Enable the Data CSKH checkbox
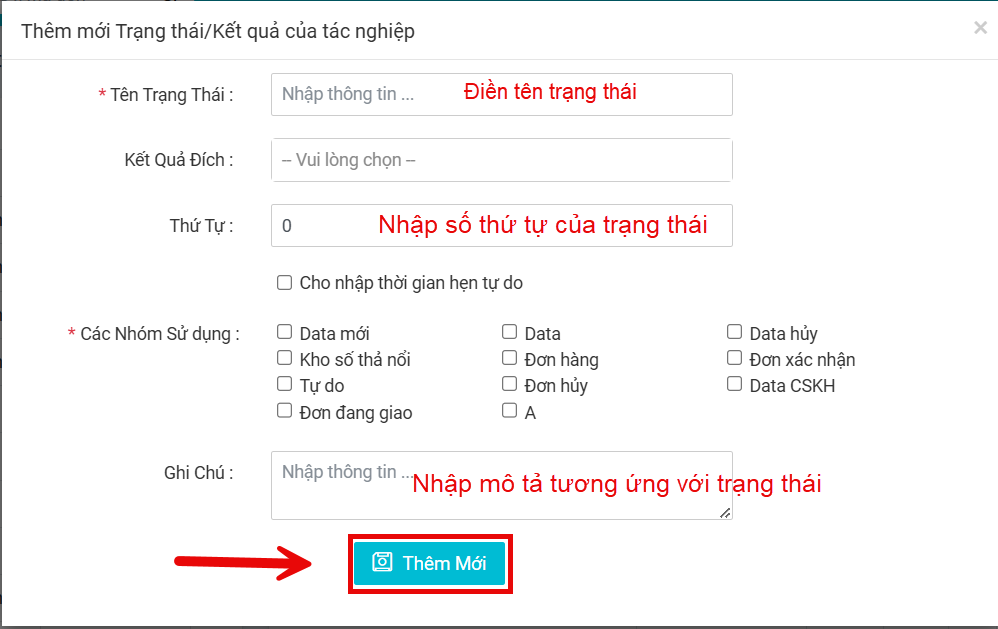Image resolution: width=998 pixels, height=629 pixels. point(734,384)
